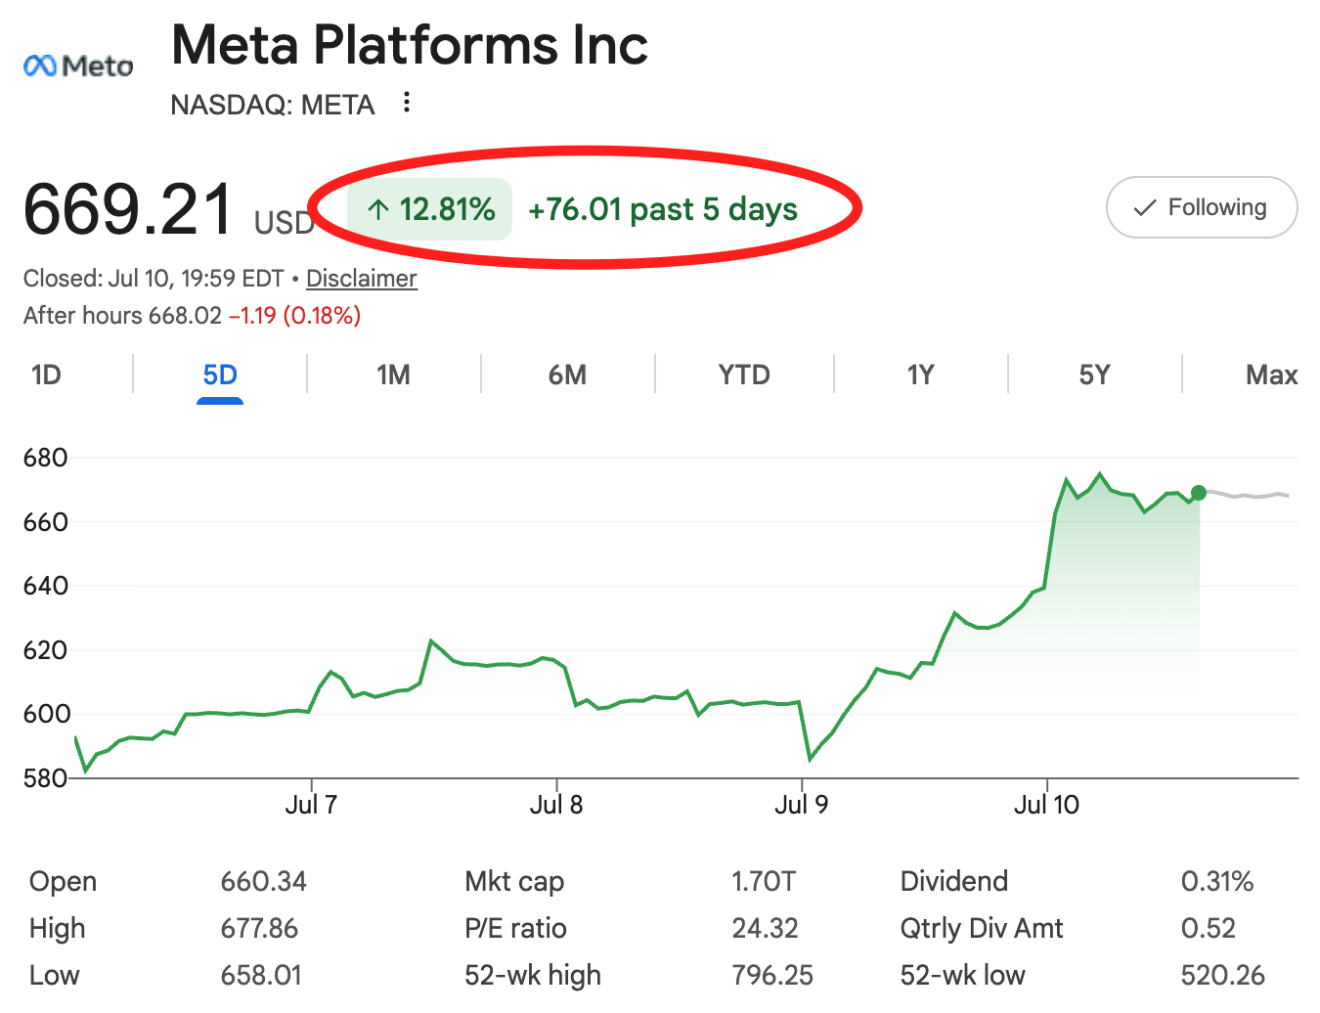
Task: Open the three-dot more options menu
Action: click(406, 102)
